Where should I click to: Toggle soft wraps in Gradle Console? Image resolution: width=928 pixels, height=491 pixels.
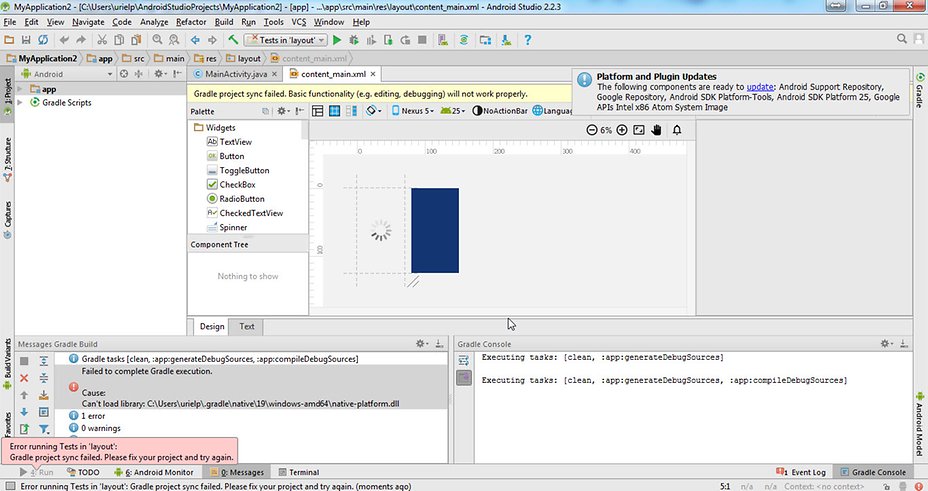[x=464, y=360]
